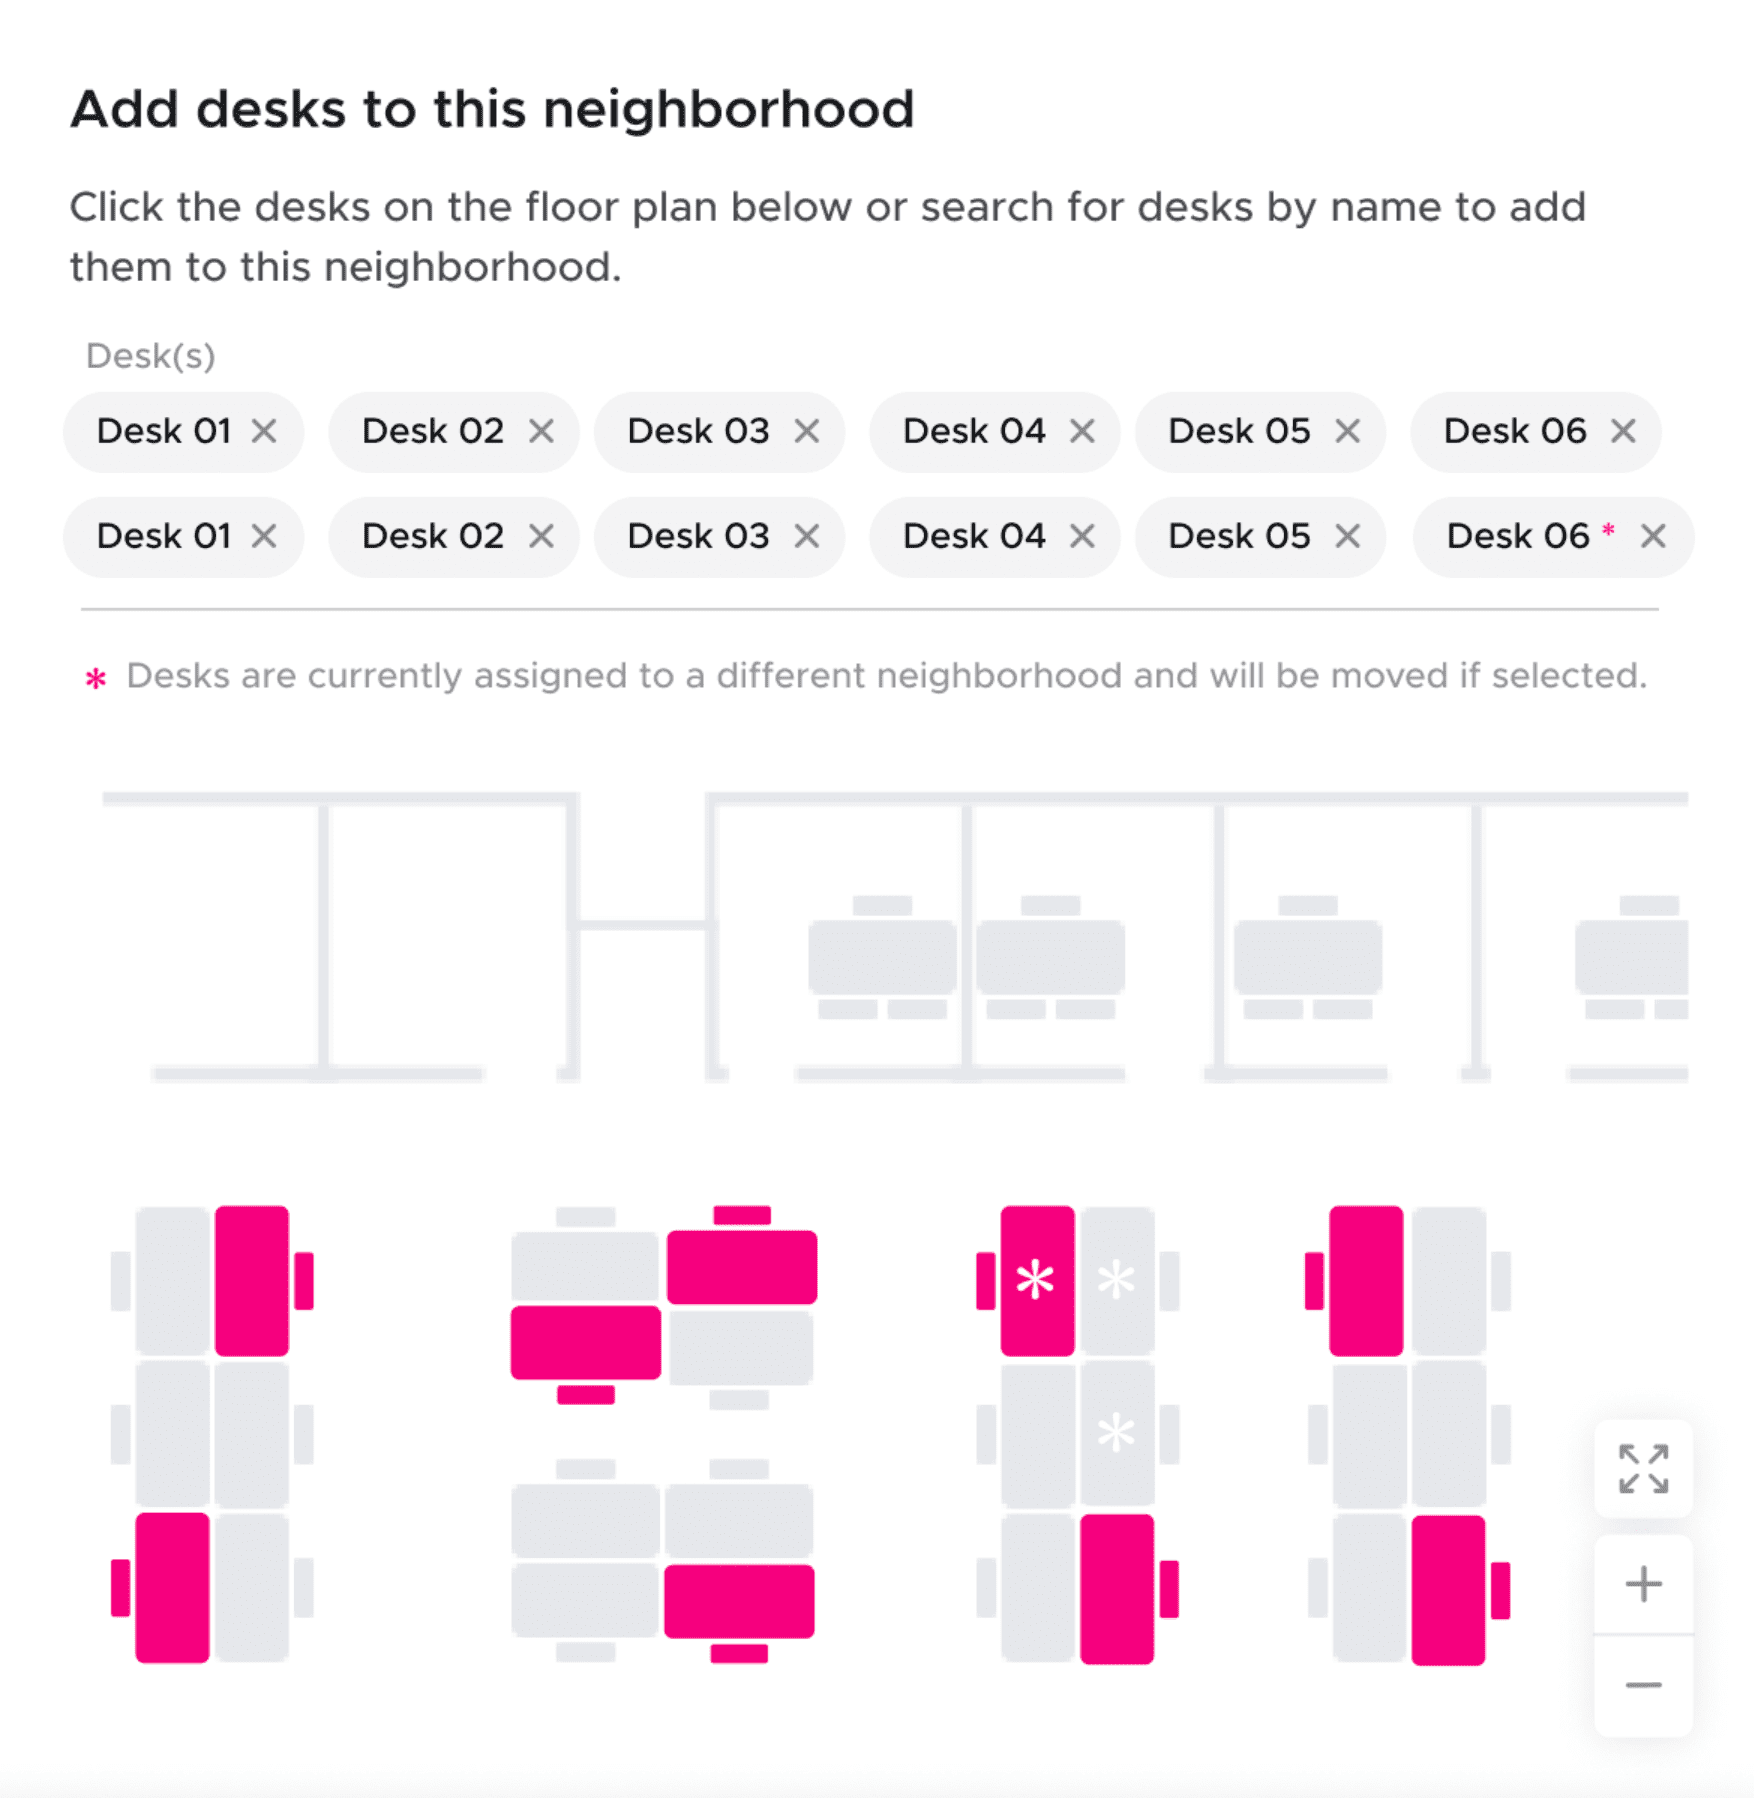Zoom out with the minus icon

[x=1643, y=1685]
